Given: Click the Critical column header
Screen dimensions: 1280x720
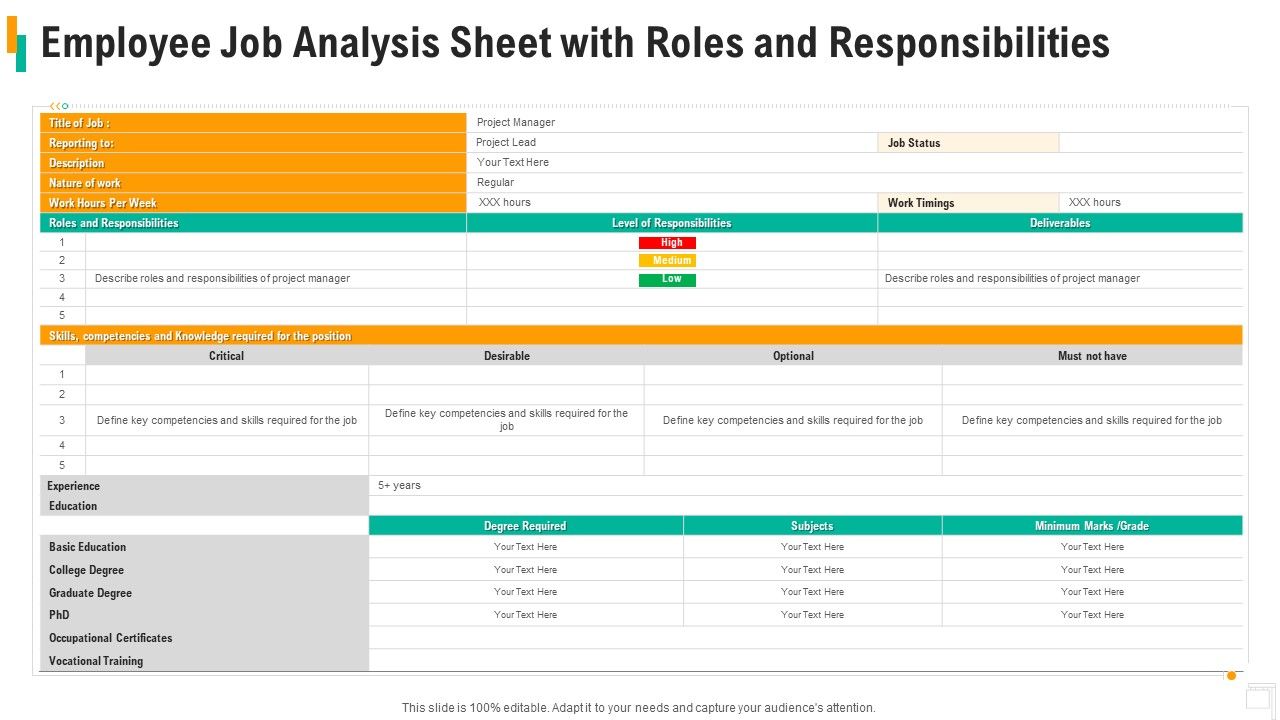Looking at the screenshot, I should click(x=227, y=356).
